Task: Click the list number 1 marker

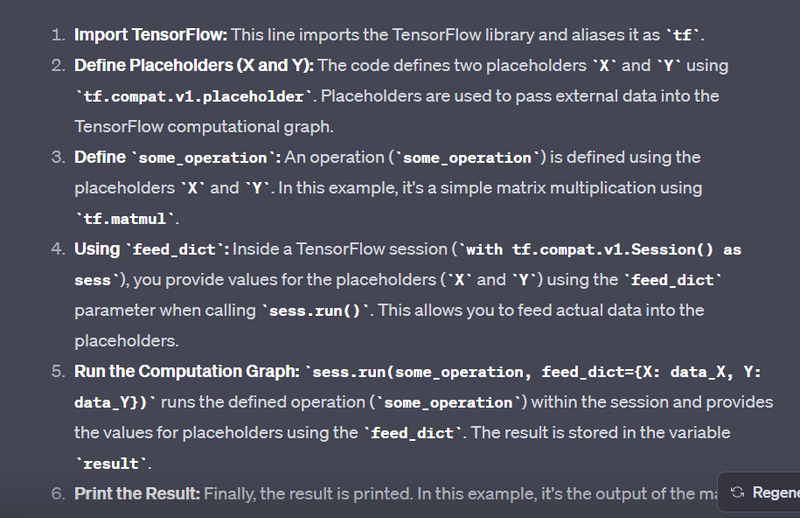Action: pos(58,36)
